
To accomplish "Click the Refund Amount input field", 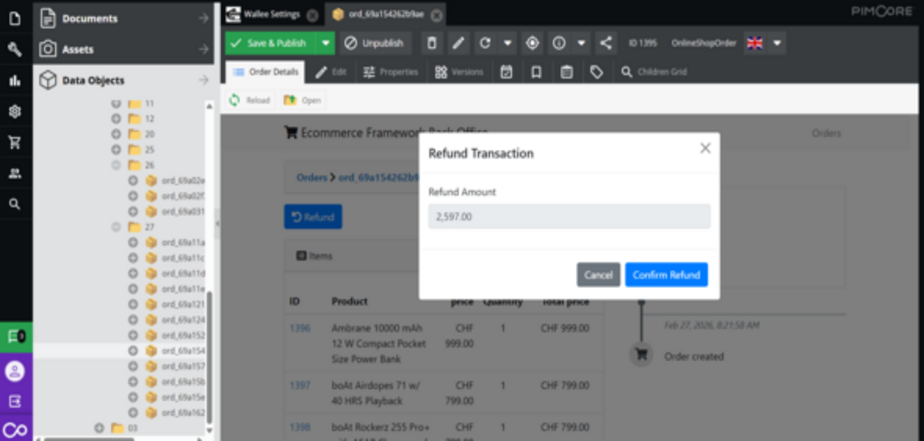I will point(569,216).
